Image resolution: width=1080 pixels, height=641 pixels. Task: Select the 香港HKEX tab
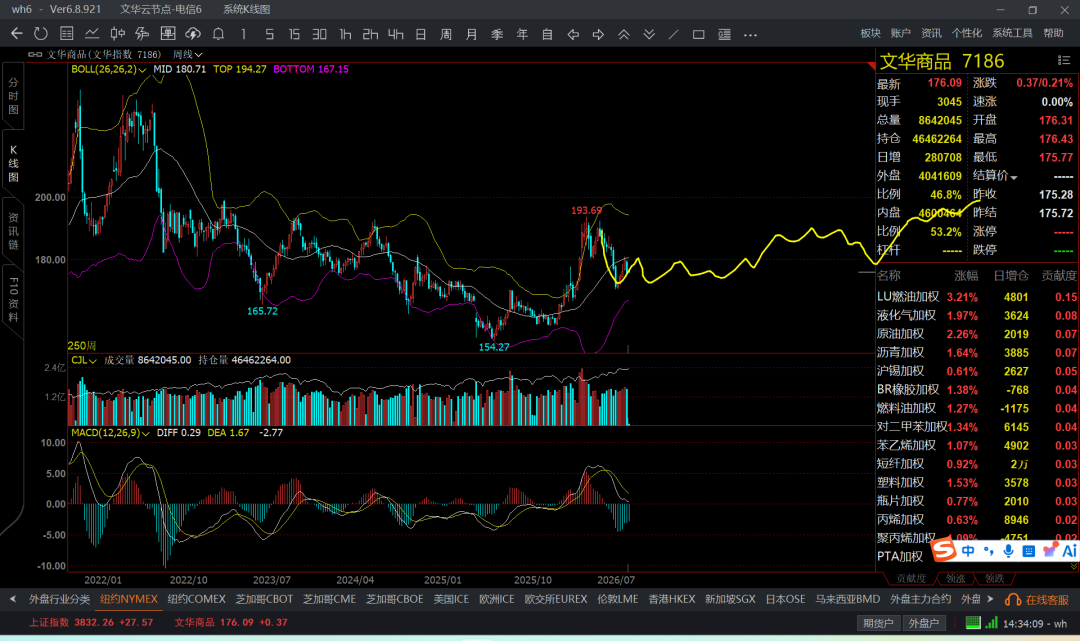(x=672, y=599)
